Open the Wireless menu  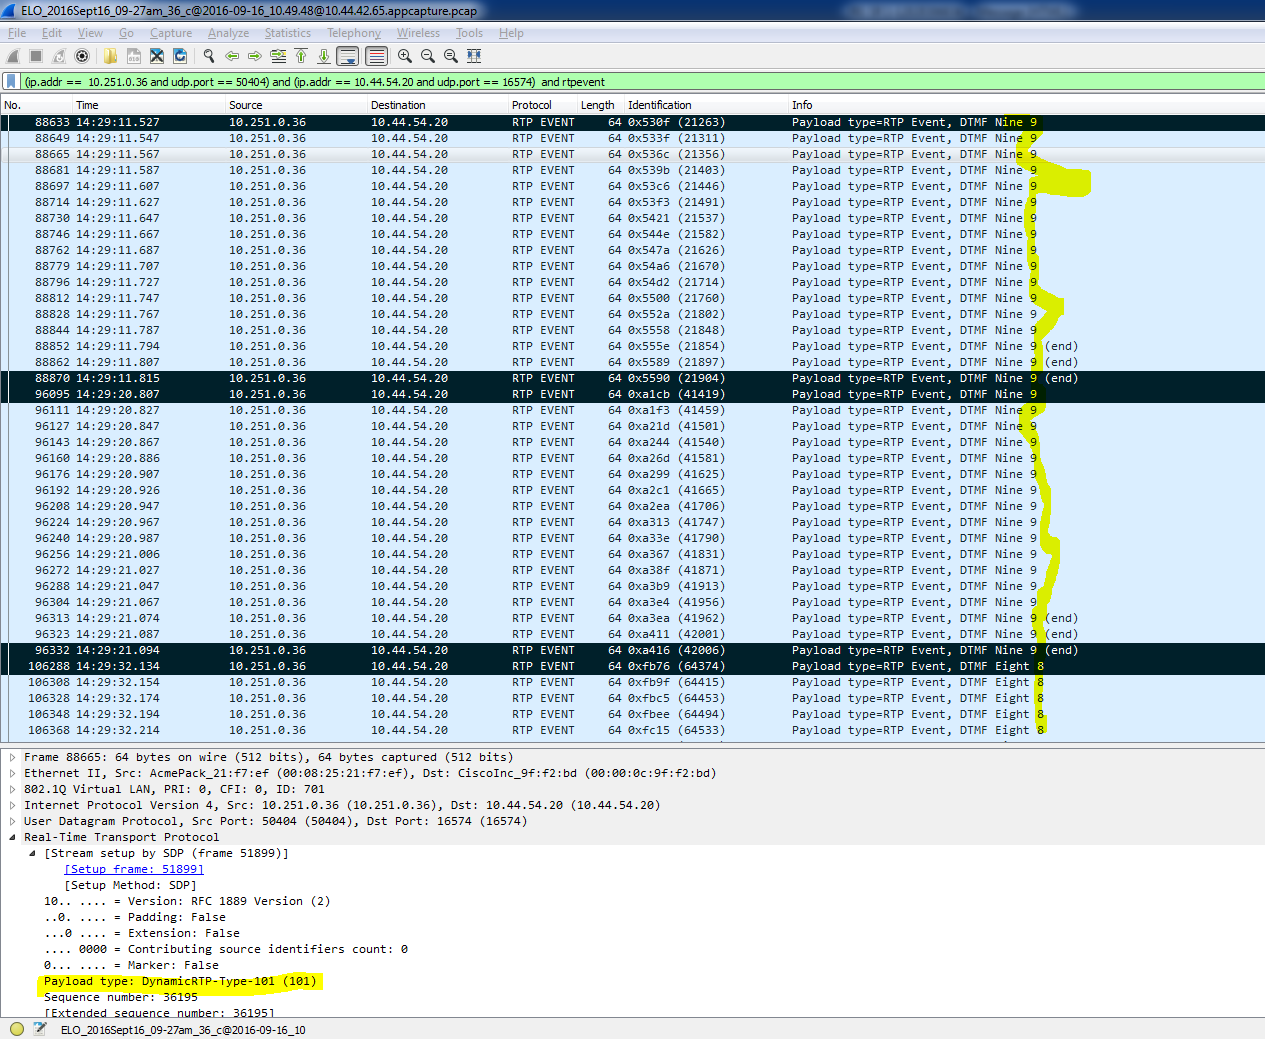(418, 33)
